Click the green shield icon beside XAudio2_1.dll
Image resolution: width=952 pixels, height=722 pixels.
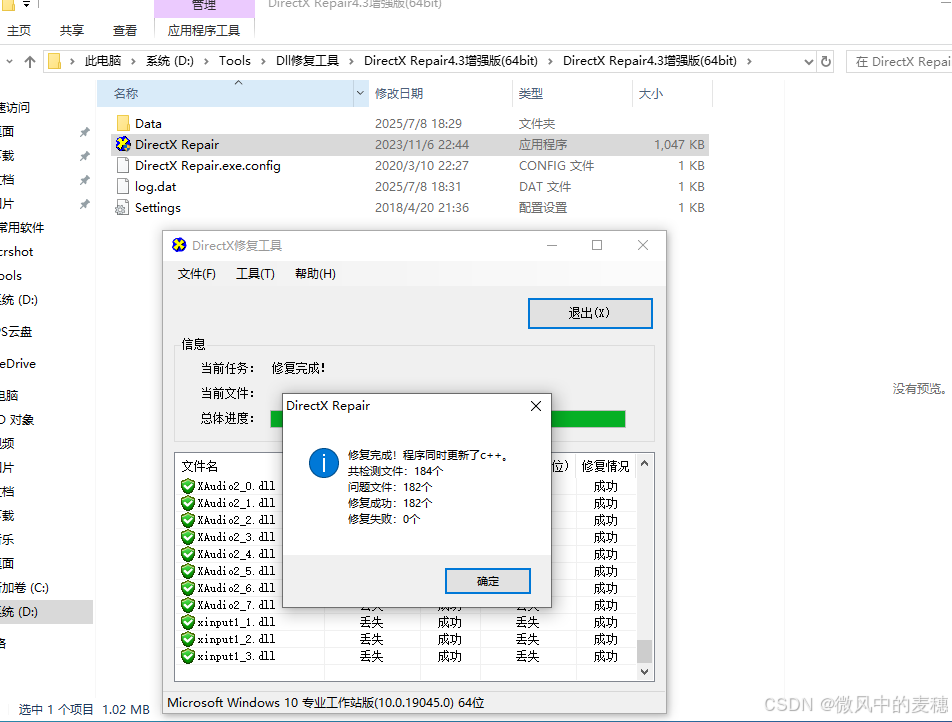tap(188, 503)
